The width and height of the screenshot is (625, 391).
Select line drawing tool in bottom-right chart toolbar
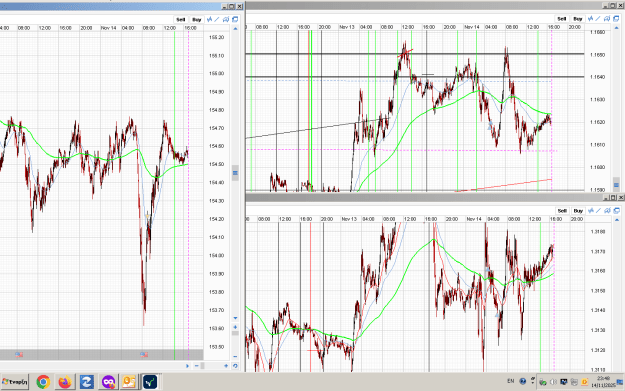pos(599,210)
